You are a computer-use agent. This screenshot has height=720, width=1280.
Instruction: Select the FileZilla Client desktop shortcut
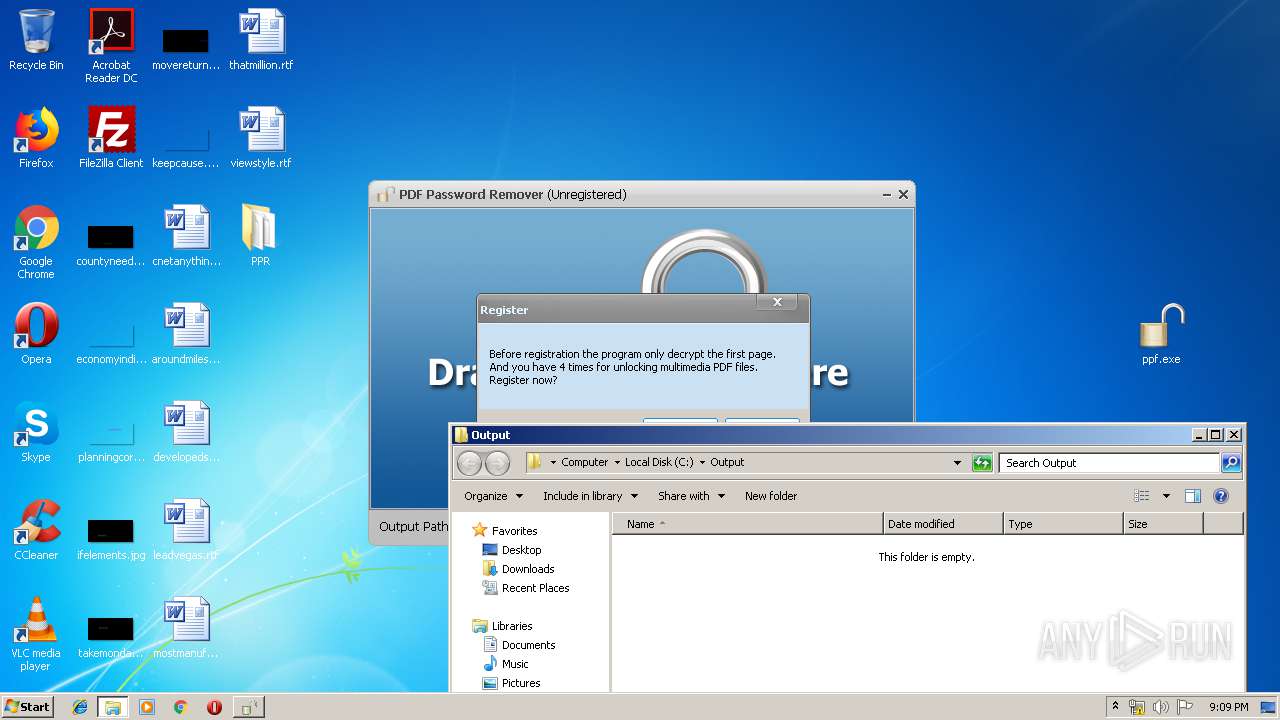[111, 138]
